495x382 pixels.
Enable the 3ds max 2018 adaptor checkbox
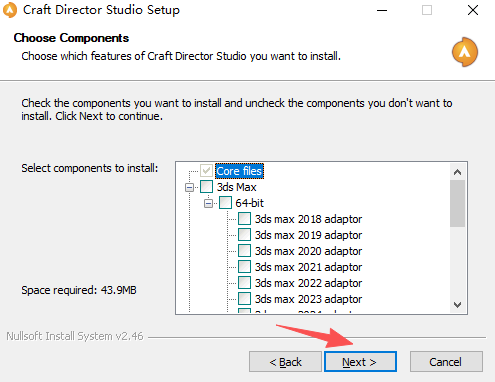click(x=244, y=219)
